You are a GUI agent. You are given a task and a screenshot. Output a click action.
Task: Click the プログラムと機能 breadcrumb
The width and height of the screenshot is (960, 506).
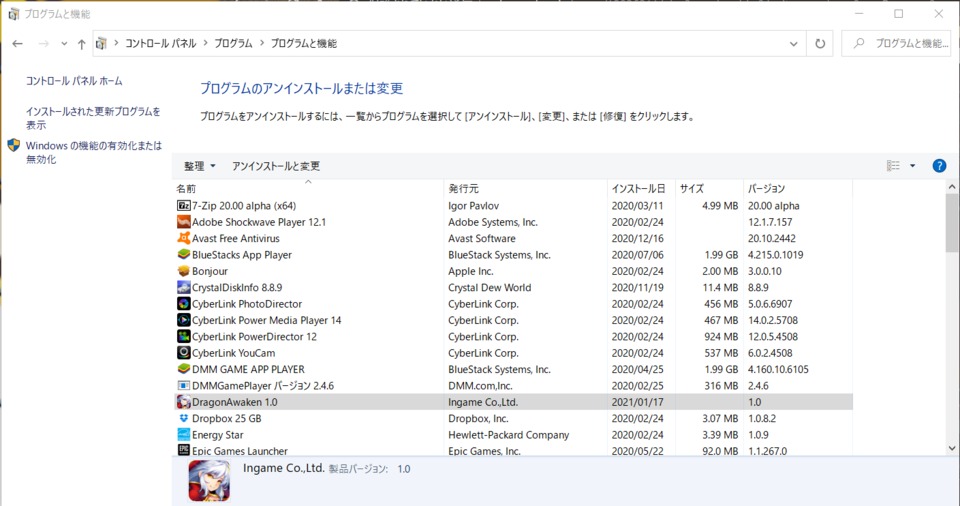[304, 43]
